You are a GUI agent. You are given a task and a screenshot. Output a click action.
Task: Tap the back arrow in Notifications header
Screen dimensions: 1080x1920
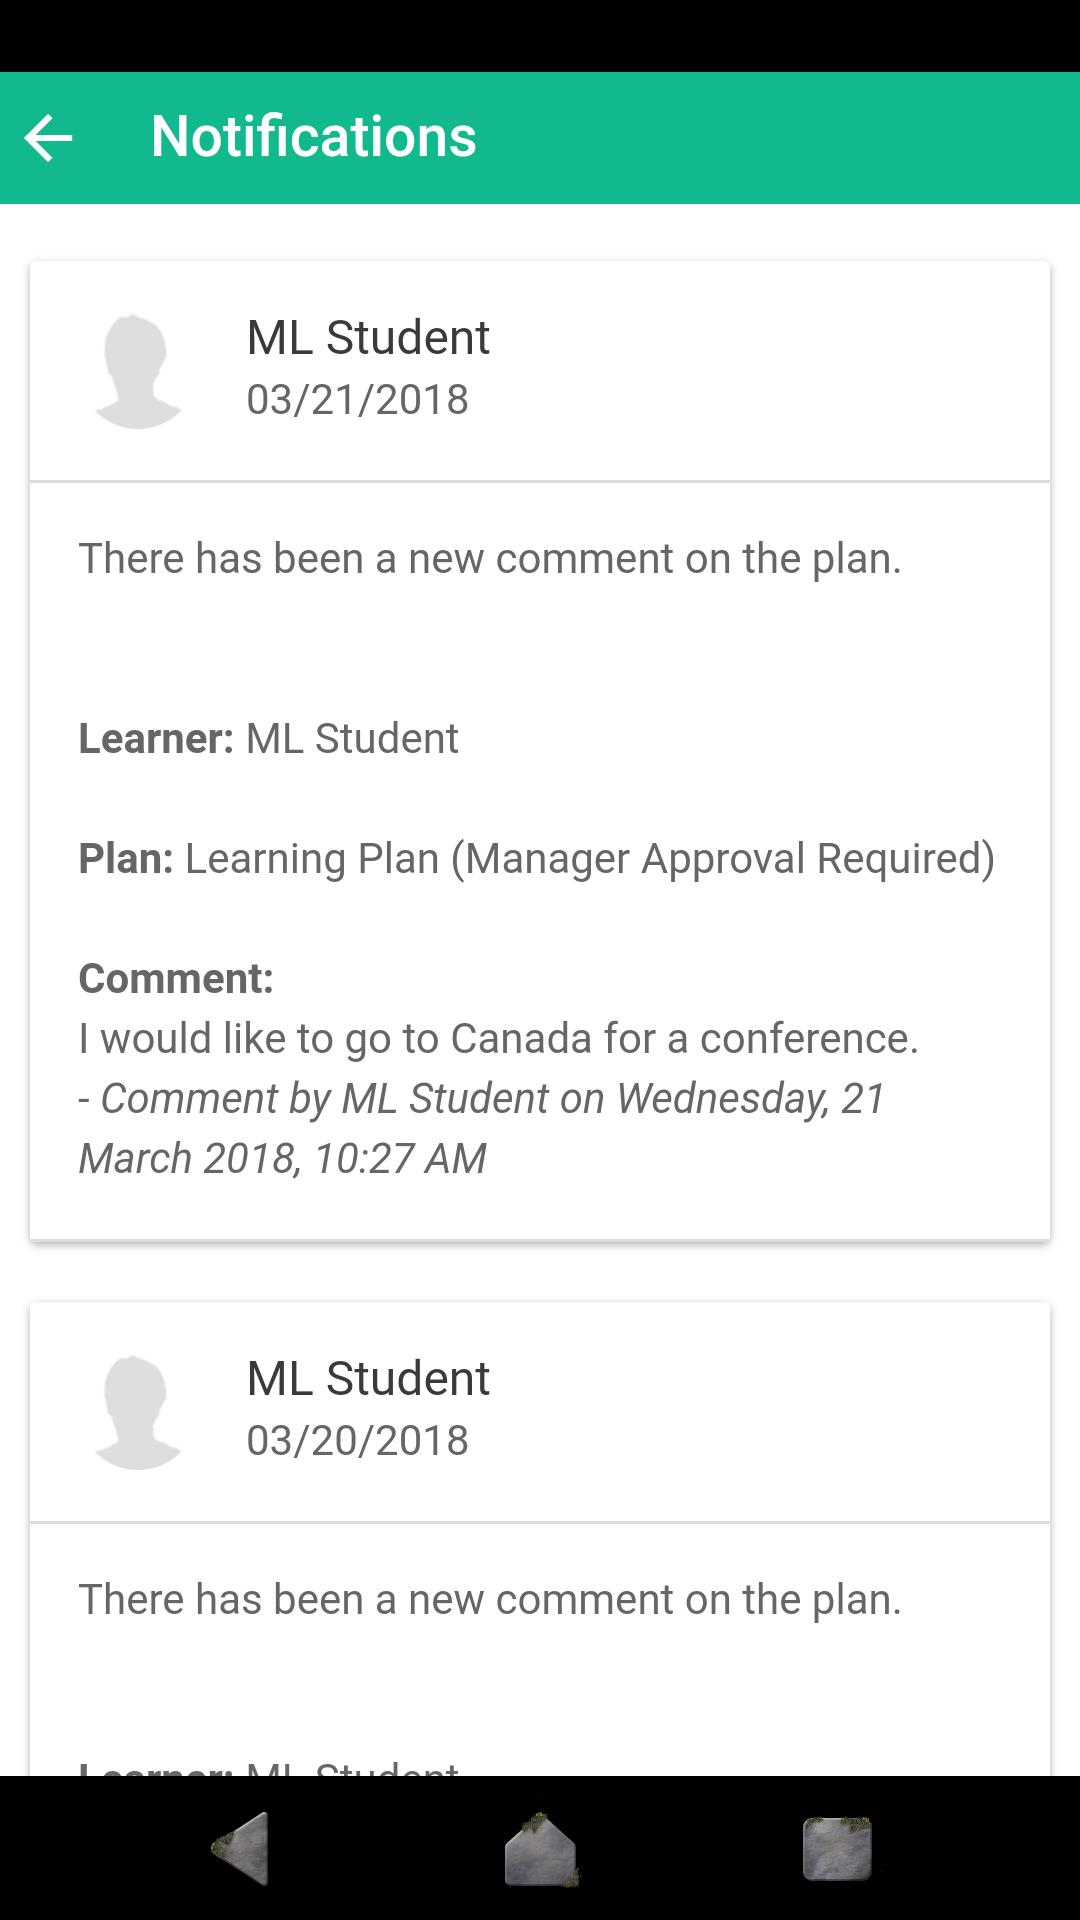pyautogui.click(x=48, y=137)
